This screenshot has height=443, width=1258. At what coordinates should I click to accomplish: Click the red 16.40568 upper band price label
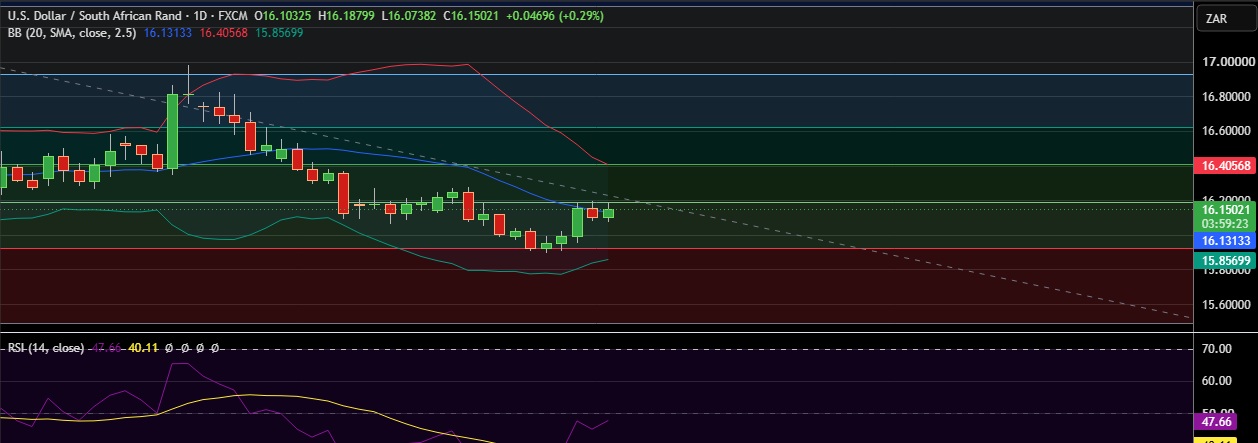[x=1226, y=165]
